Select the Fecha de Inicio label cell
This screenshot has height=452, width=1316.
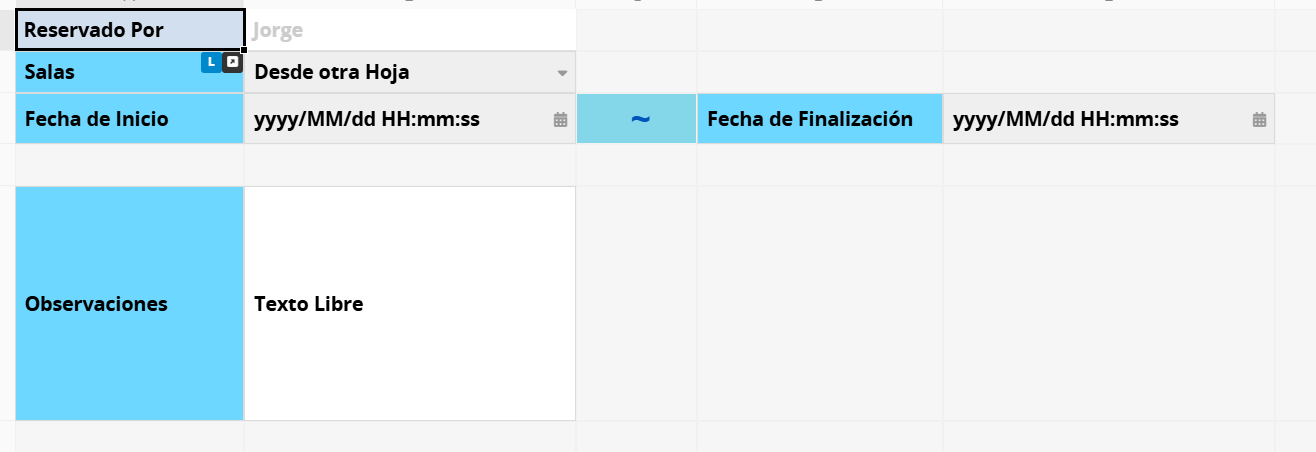tap(130, 119)
